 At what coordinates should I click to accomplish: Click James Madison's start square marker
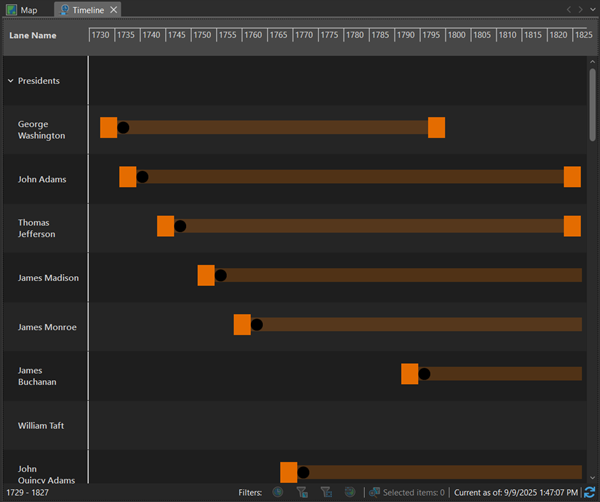tap(206, 275)
